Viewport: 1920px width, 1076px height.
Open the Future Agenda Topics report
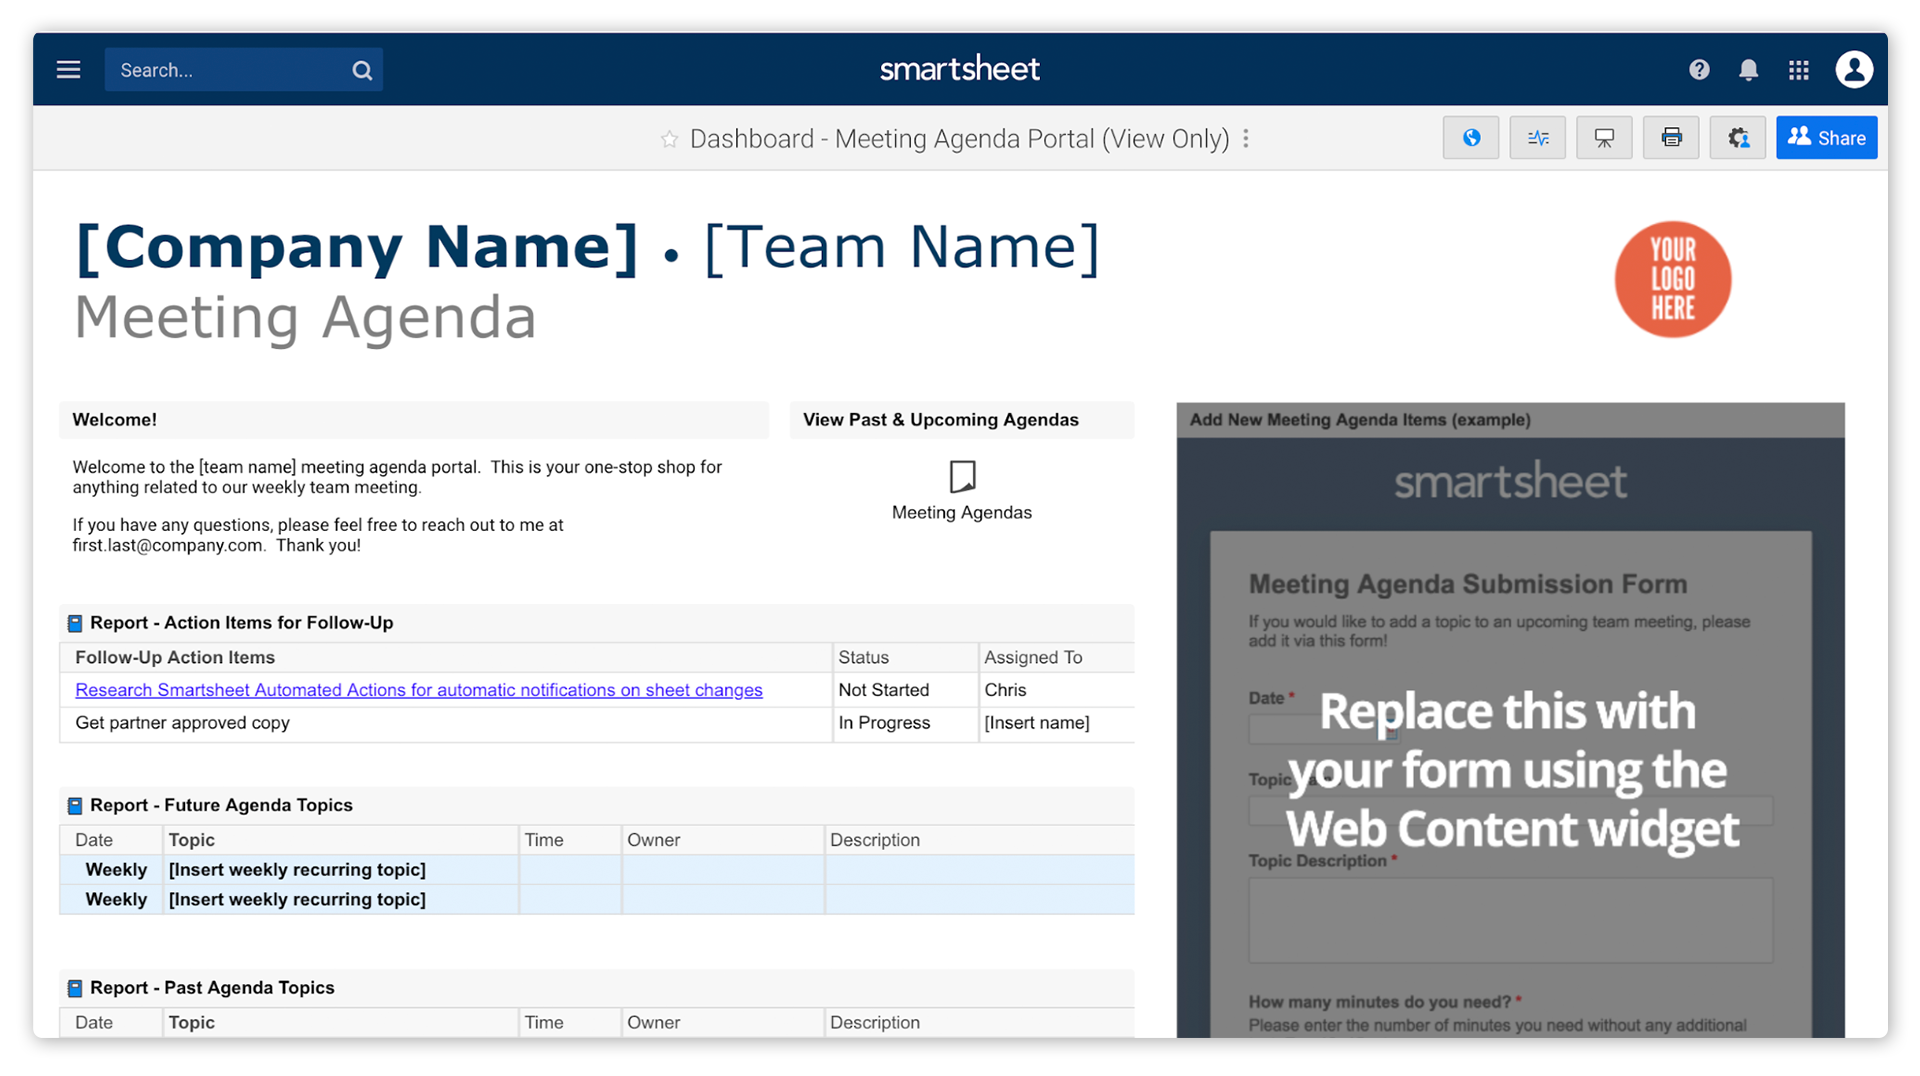221,806
